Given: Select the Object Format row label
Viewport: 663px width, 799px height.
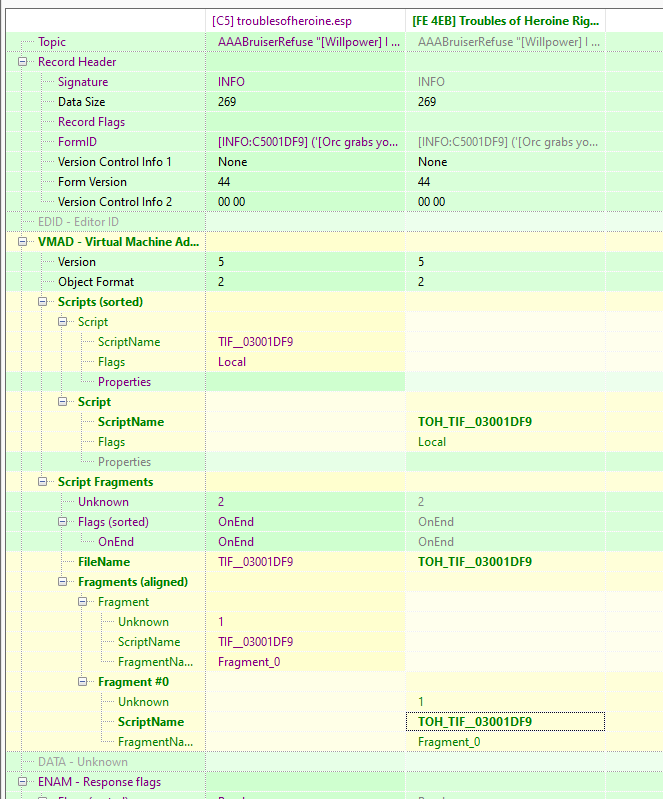Looking at the screenshot, I should pyautogui.click(x=96, y=282).
